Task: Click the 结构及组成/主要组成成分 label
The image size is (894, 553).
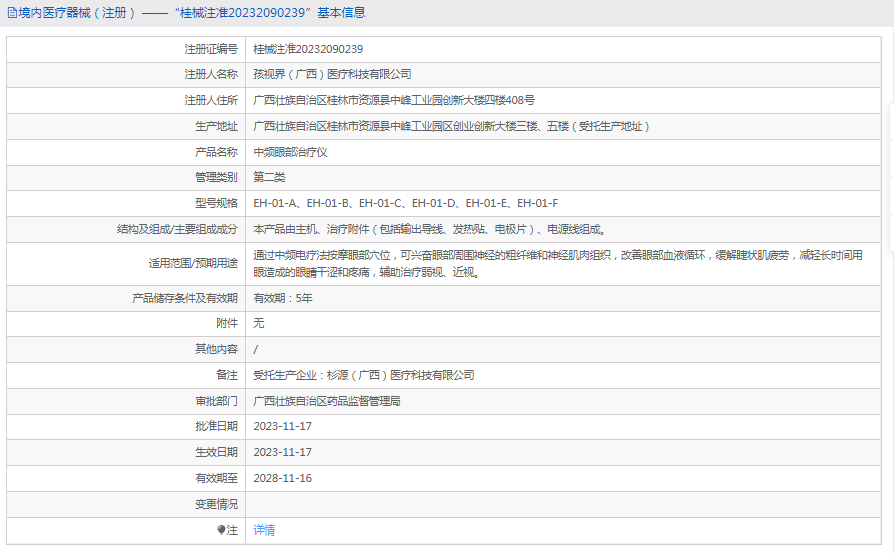Action: 177,229
